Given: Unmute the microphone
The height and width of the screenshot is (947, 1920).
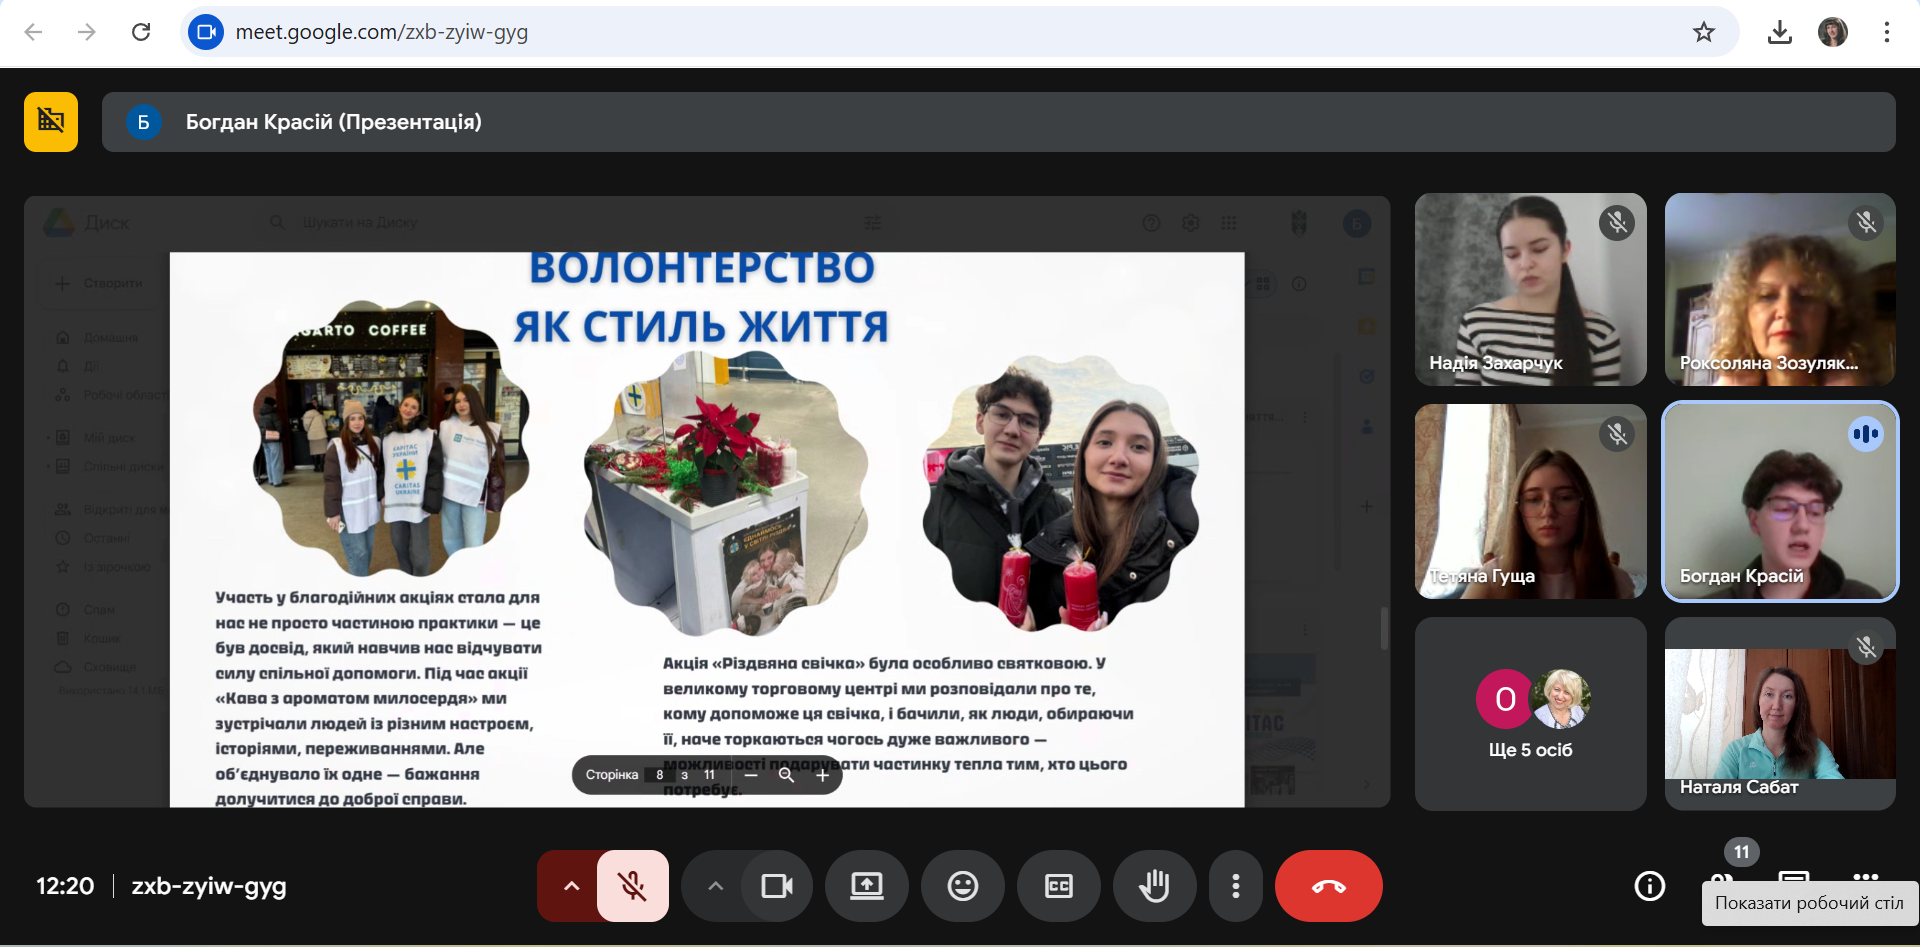Looking at the screenshot, I should [x=632, y=886].
